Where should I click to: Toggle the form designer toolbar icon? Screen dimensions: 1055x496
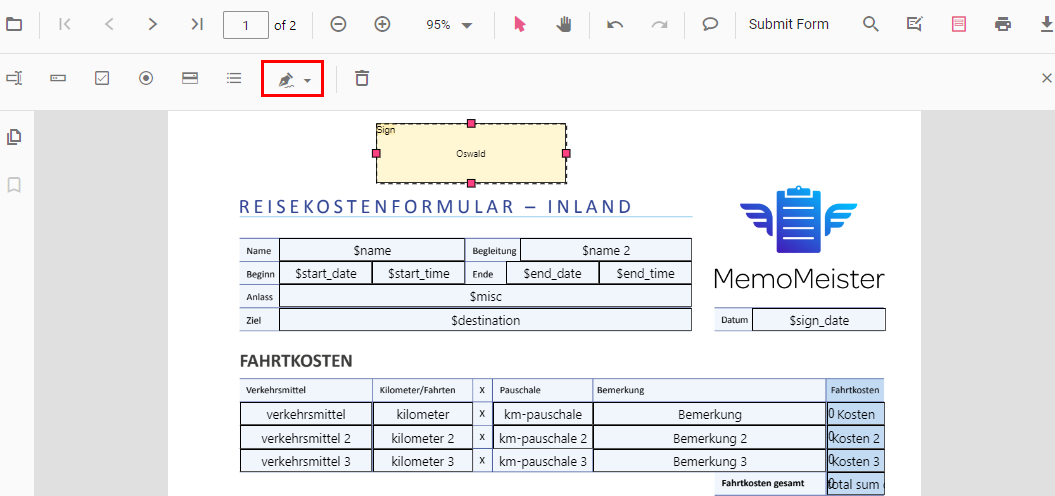[x=959, y=25]
